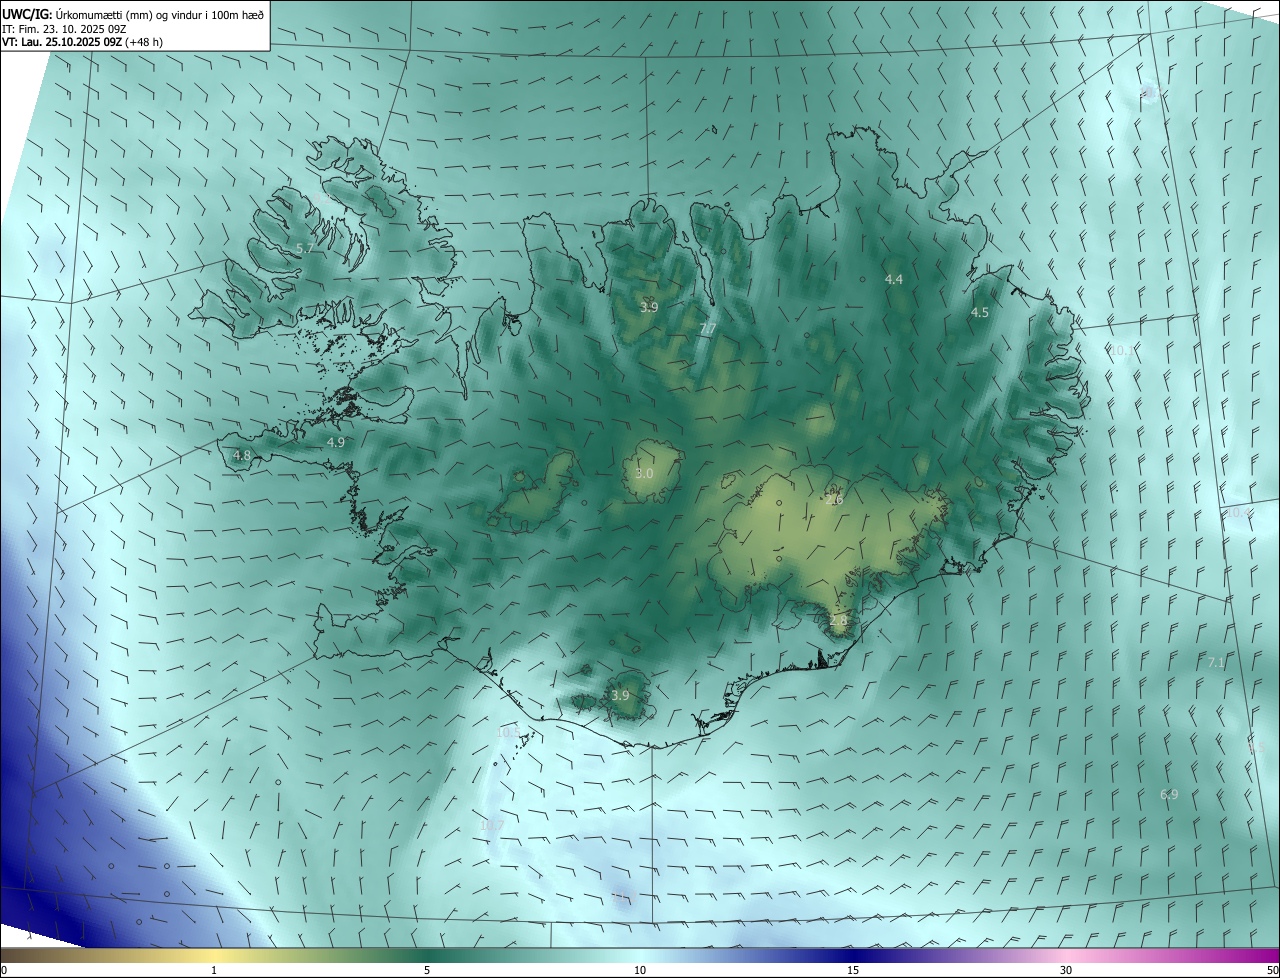Click the 50 tick on the color scale

pos(1272,970)
